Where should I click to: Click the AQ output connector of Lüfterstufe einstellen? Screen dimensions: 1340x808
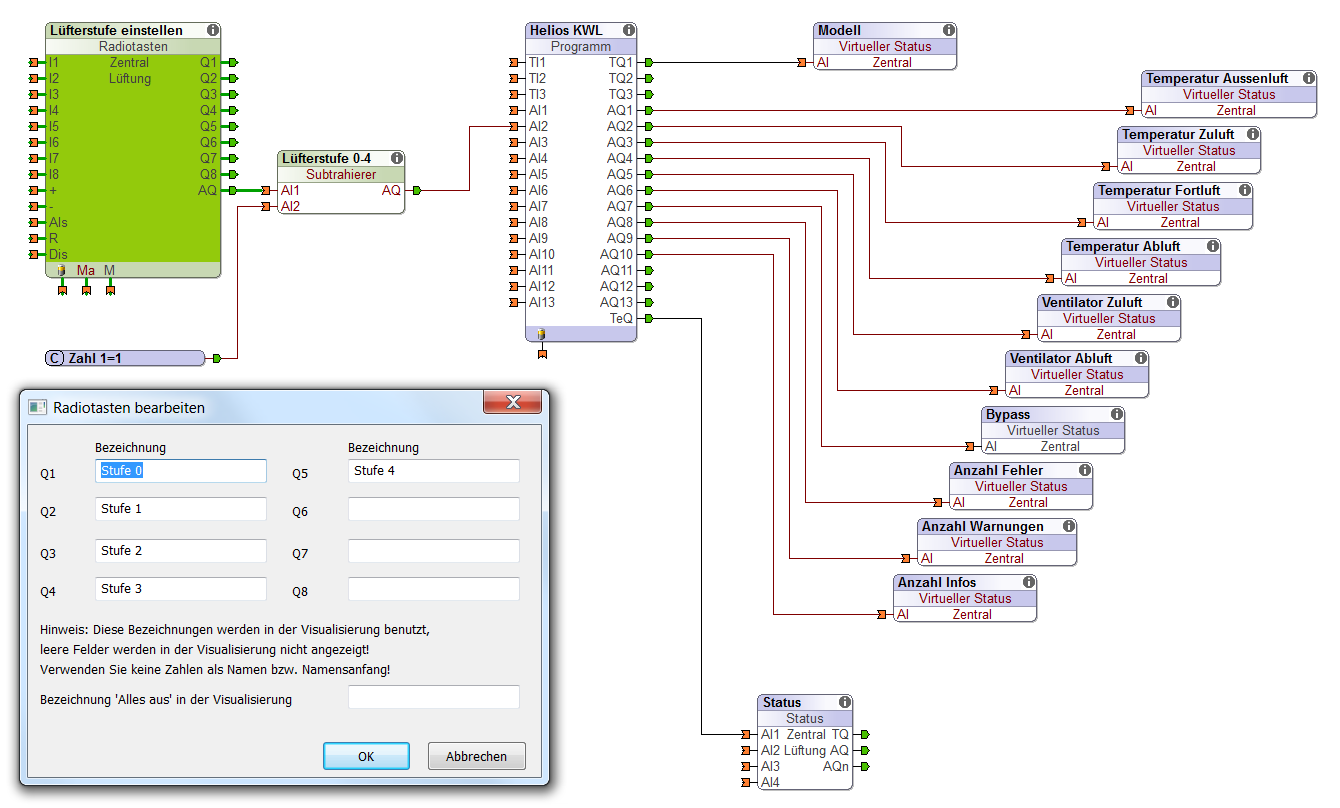click(x=233, y=190)
